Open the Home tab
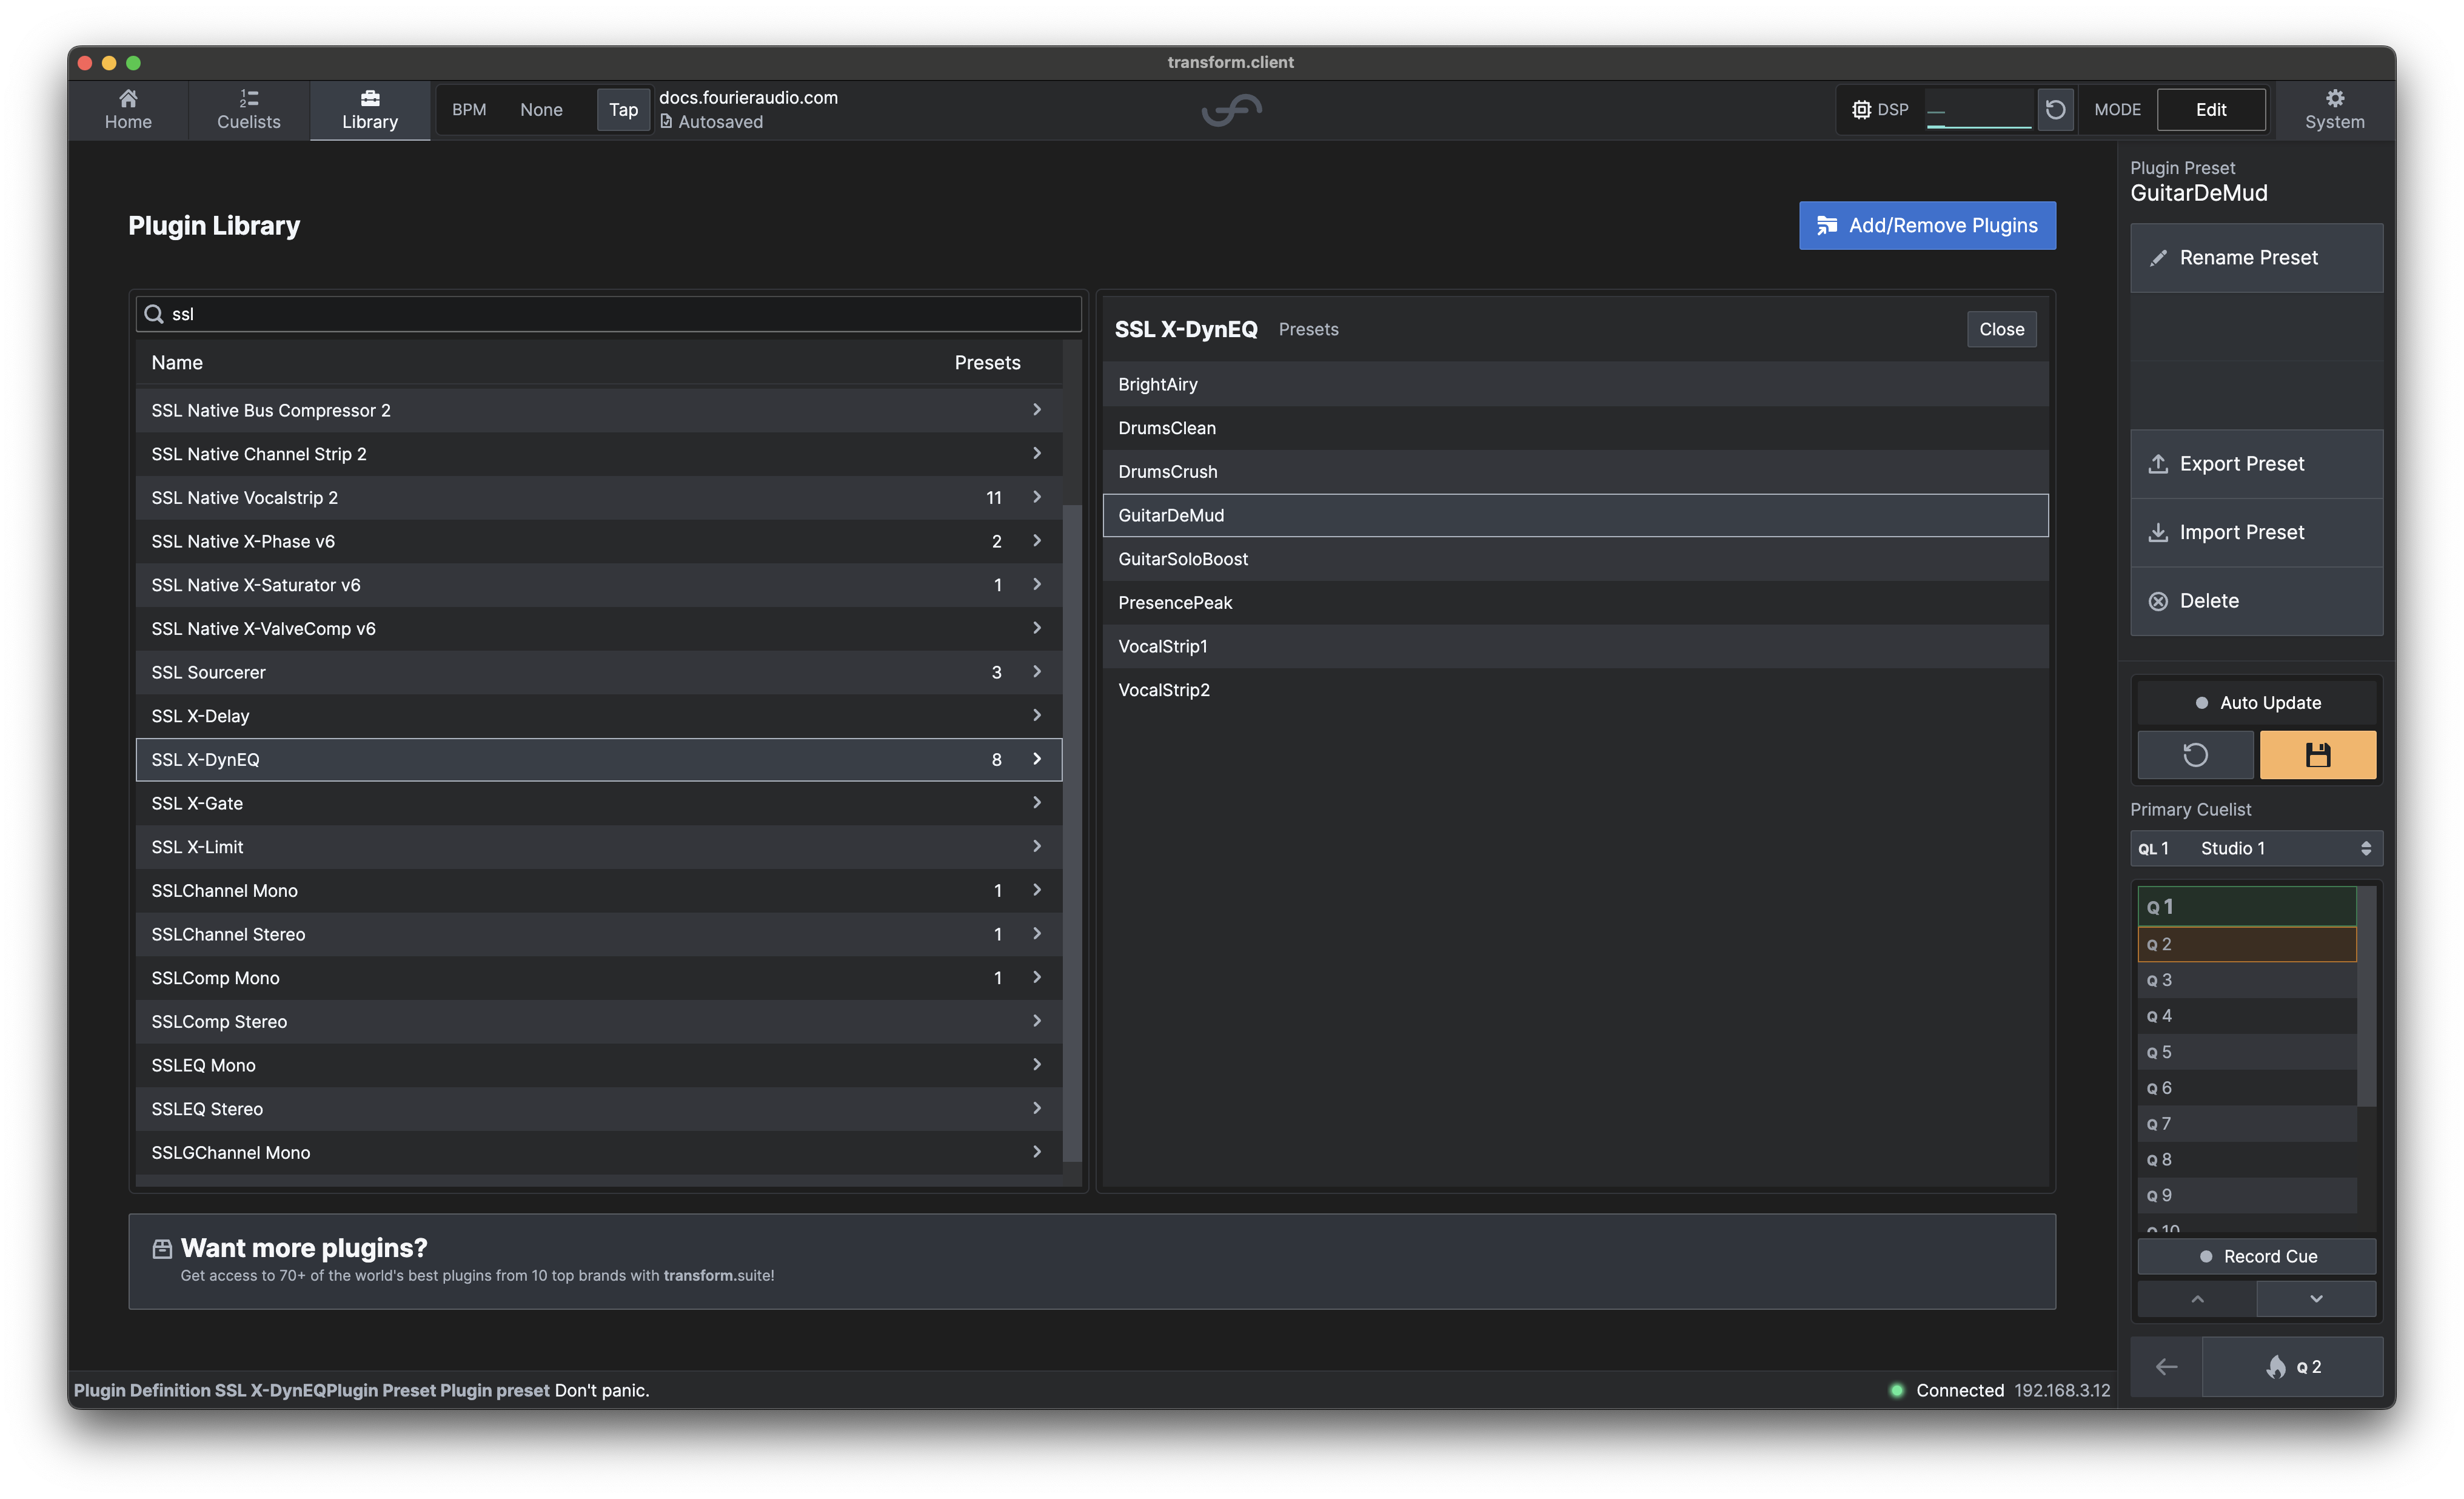 coord(128,110)
